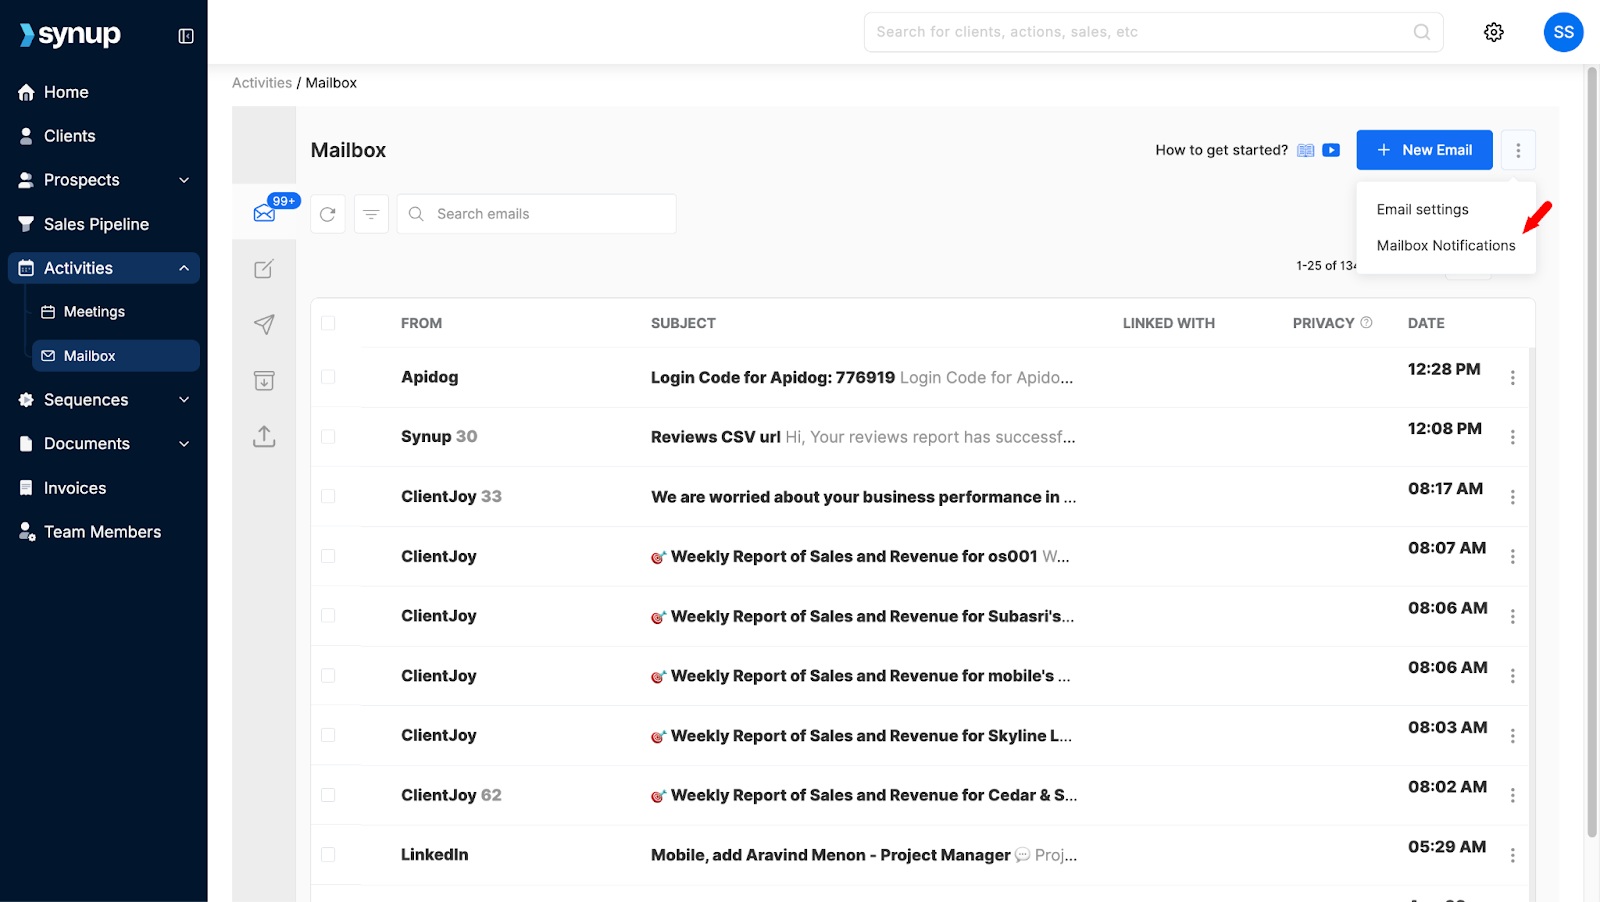Open the settings gear icon
The image size is (1600, 902).
pyautogui.click(x=1494, y=32)
